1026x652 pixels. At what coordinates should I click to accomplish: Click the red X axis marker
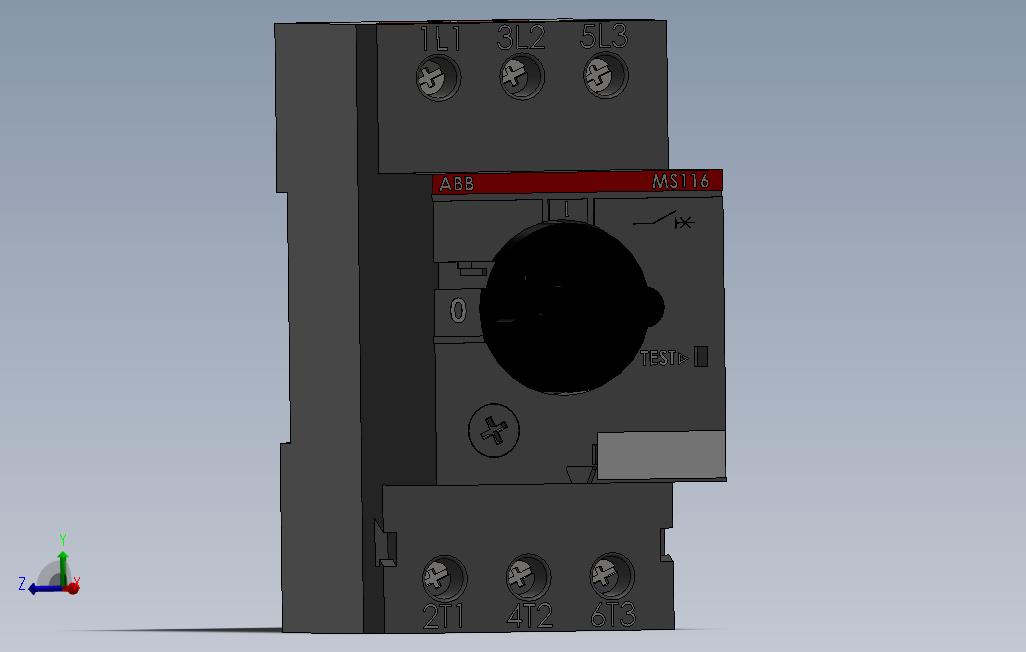[73, 588]
